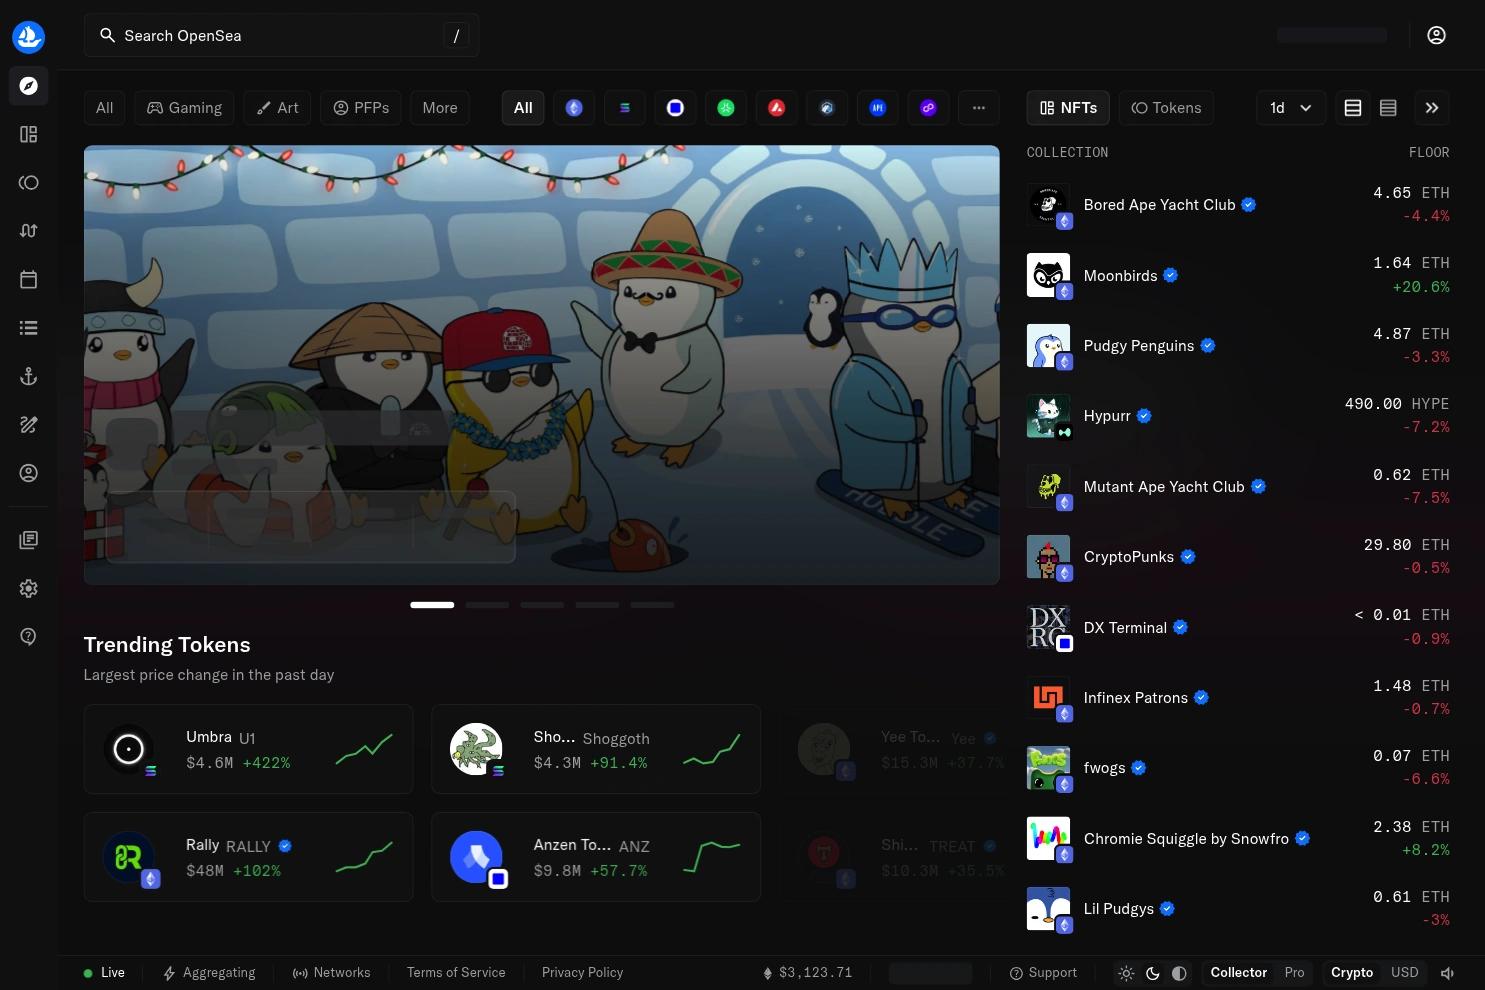
Task: Open the Umbra U1 token card
Action: click(248, 750)
